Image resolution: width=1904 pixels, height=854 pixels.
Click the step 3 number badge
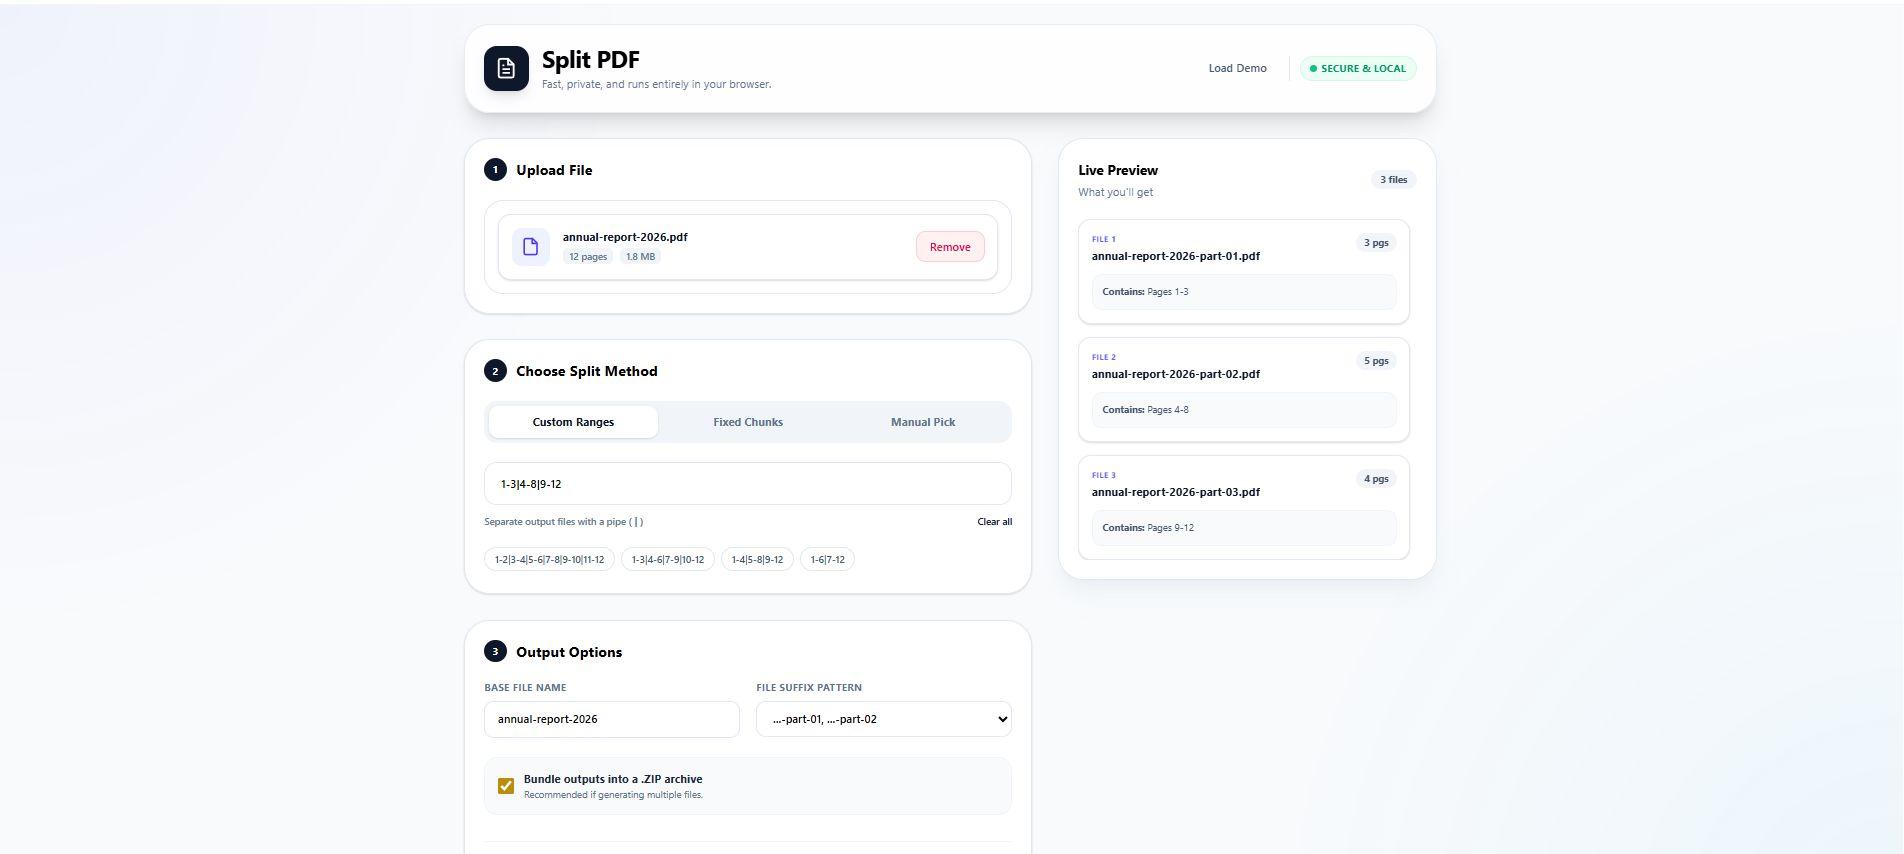495,652
